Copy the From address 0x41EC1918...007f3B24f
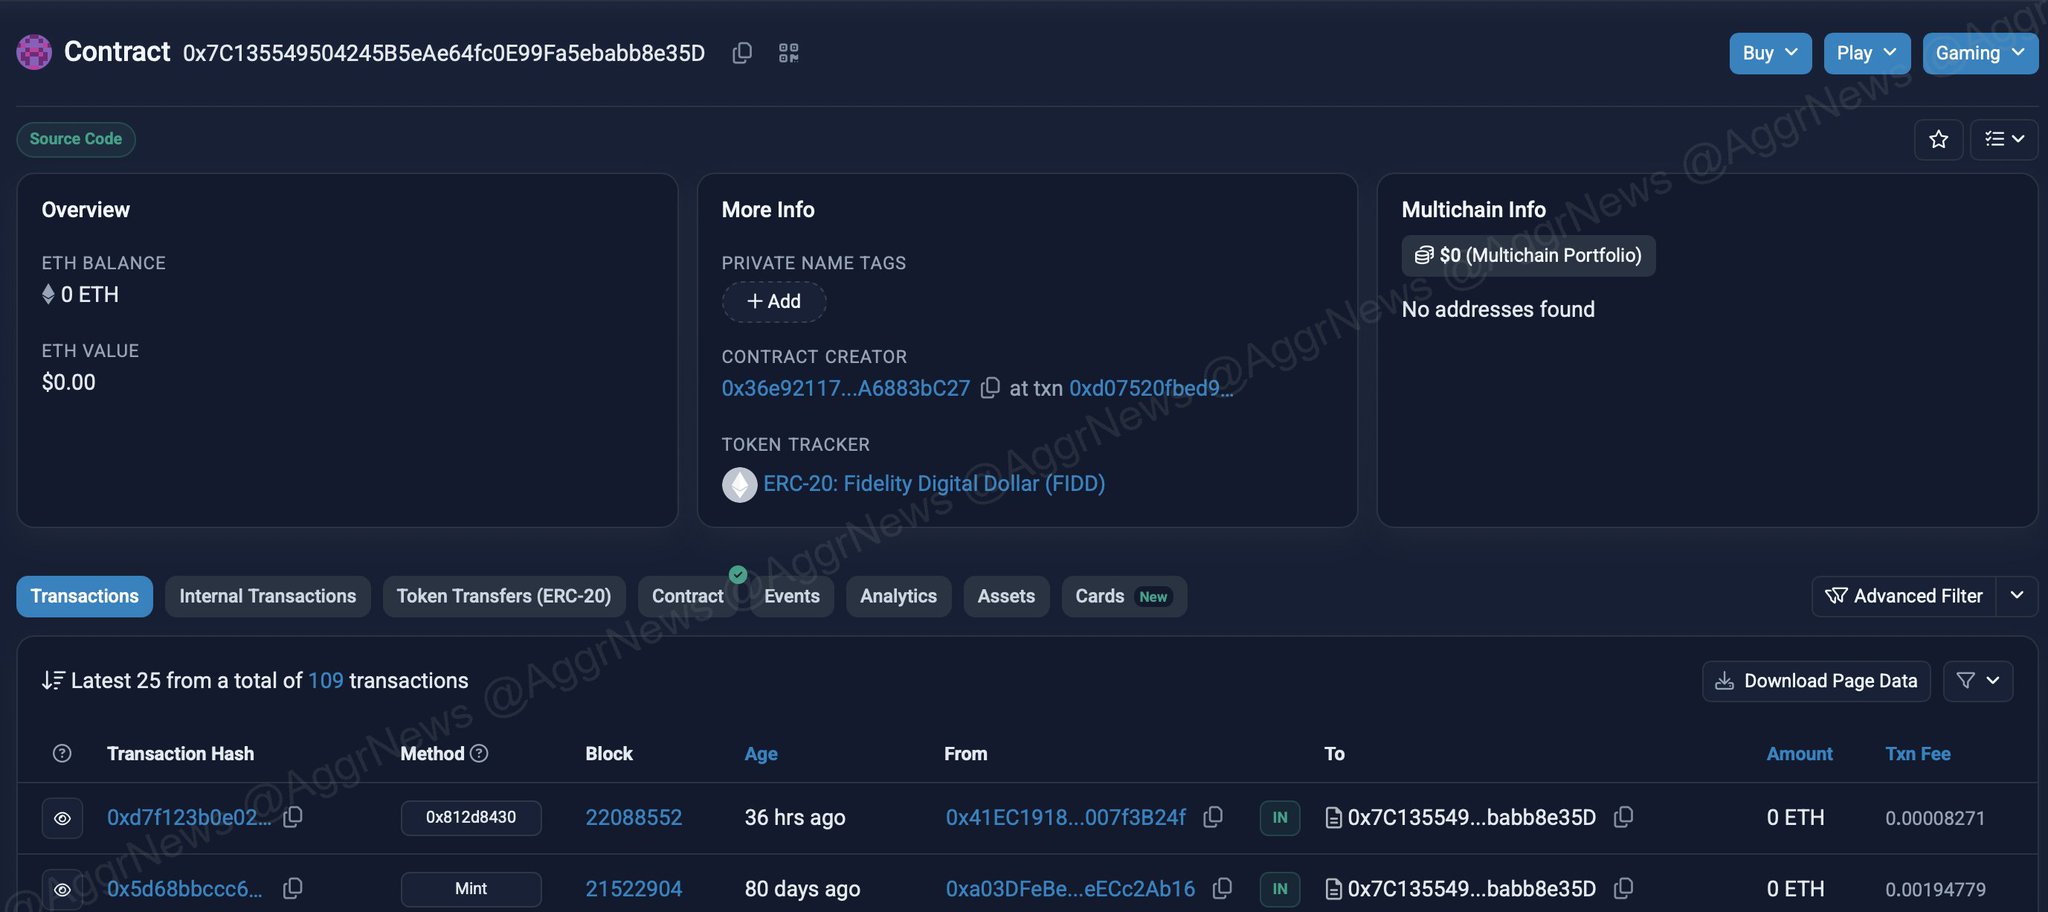Viewport: 2048px width, 912px height. point(1213,817)
